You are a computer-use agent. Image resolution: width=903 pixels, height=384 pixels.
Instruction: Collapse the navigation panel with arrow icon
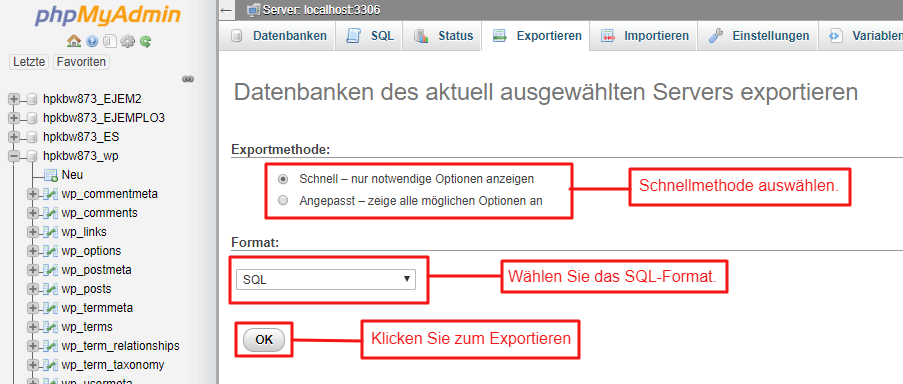[x=227, y=10]
